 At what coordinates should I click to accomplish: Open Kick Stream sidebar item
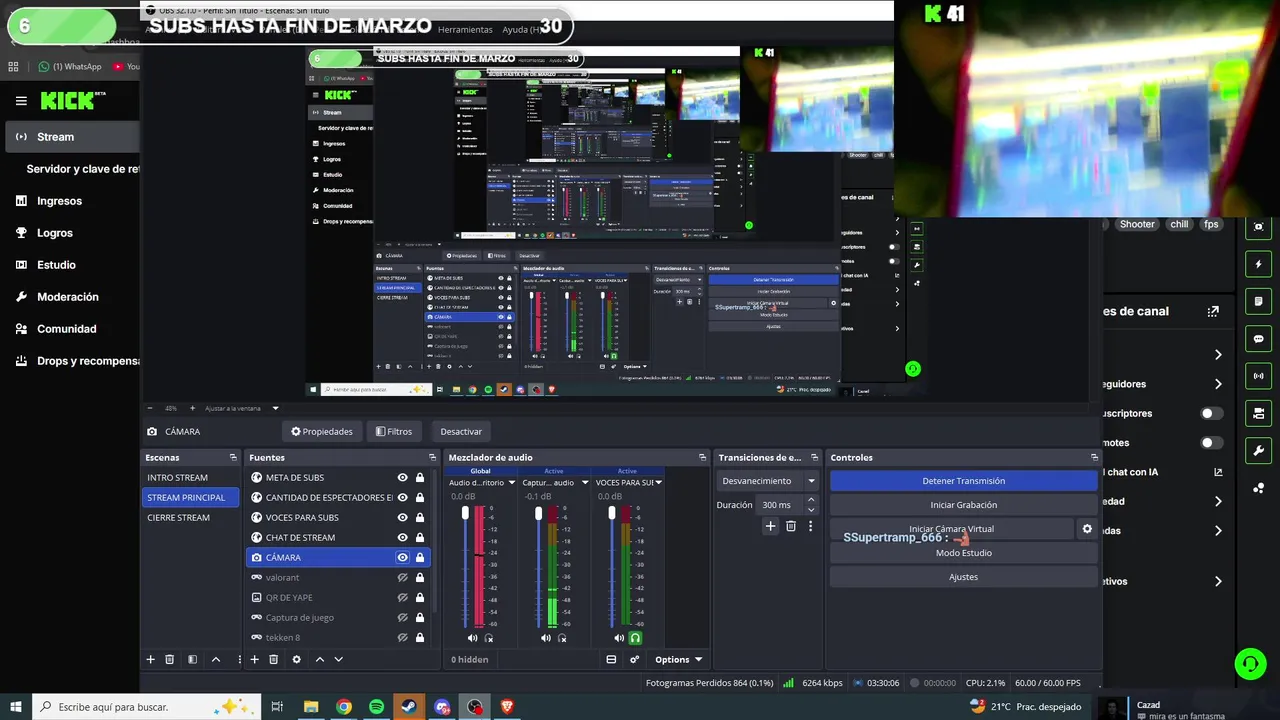(70, 137)
